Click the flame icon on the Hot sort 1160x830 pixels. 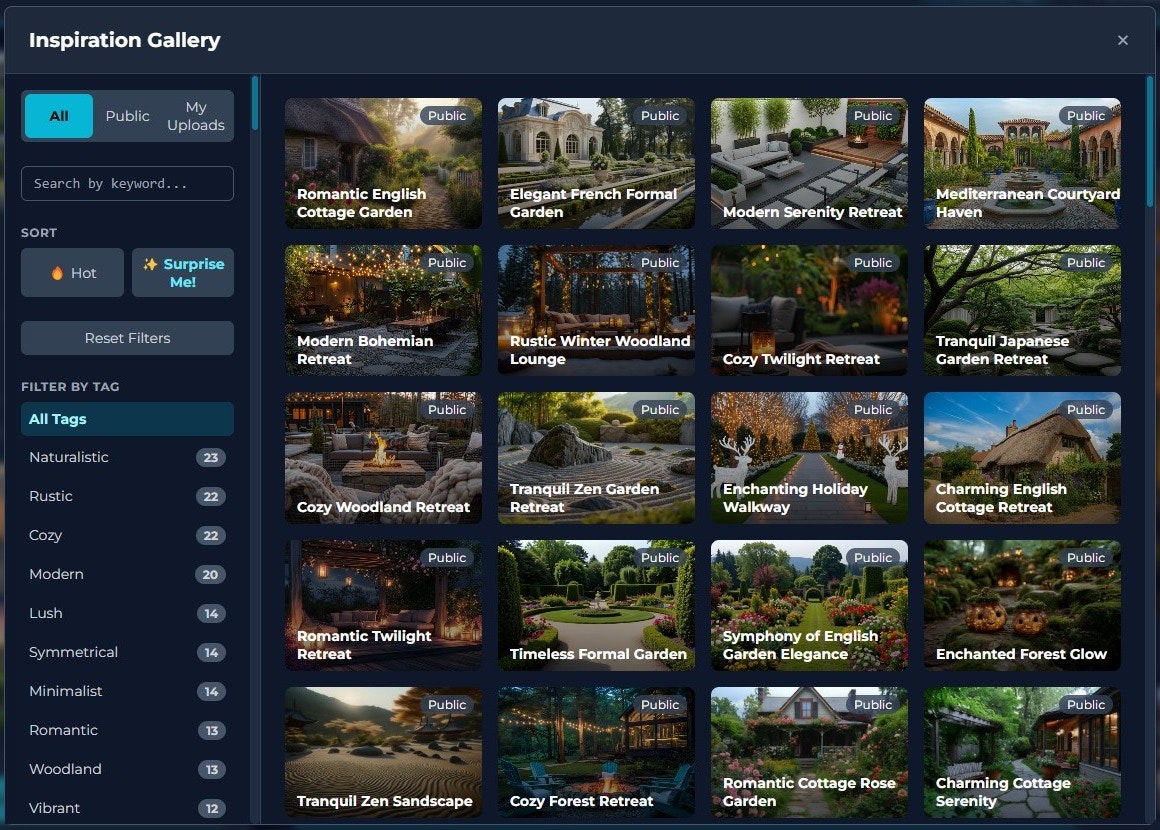pyautogui.click(x=56, y=271)
